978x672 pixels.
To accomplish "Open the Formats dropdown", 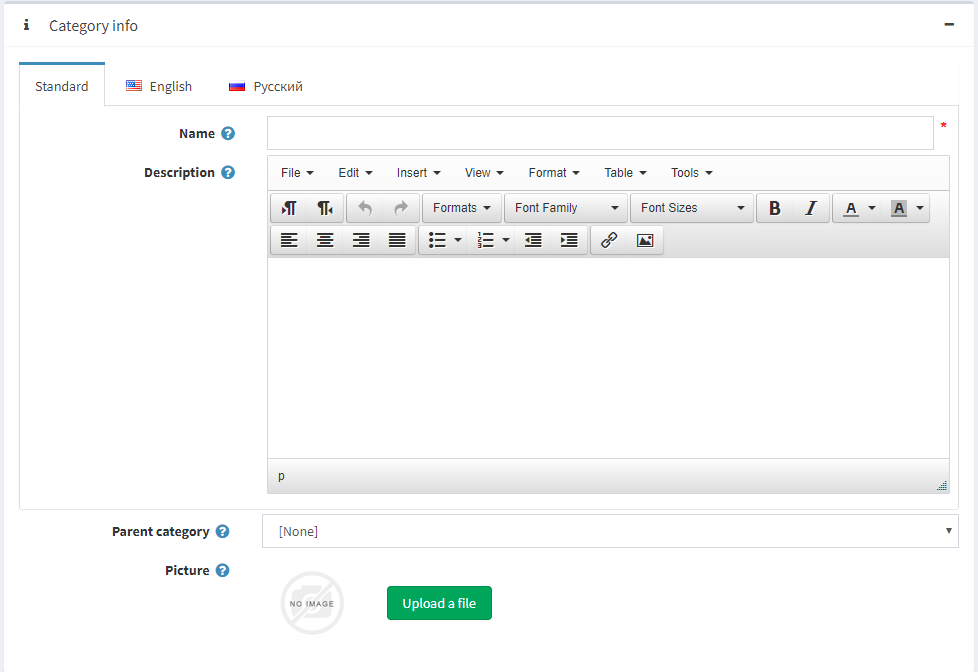I will (x=462, y=208).
